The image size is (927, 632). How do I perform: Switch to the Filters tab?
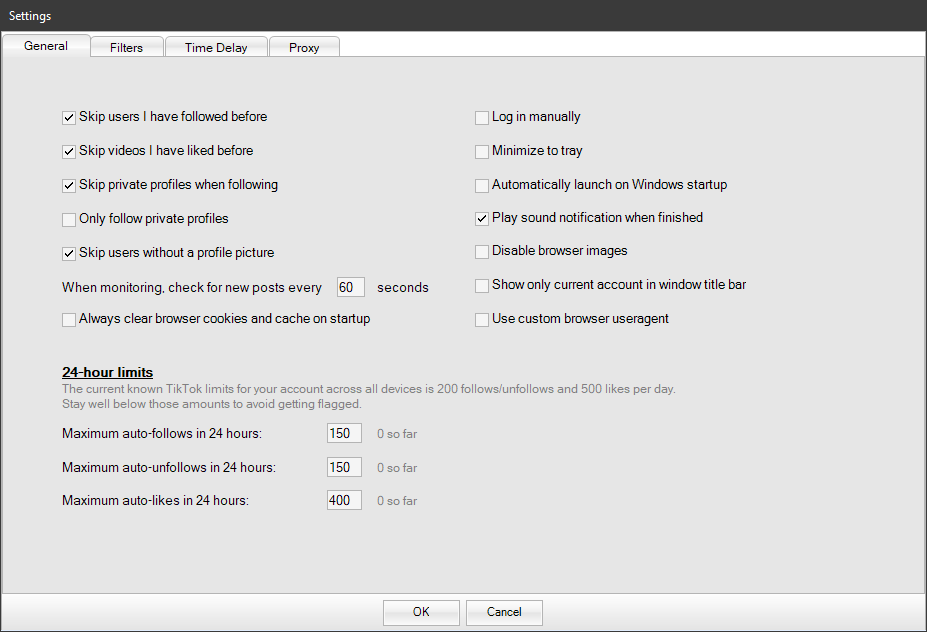pyautogui.click(x=126, y=47)
